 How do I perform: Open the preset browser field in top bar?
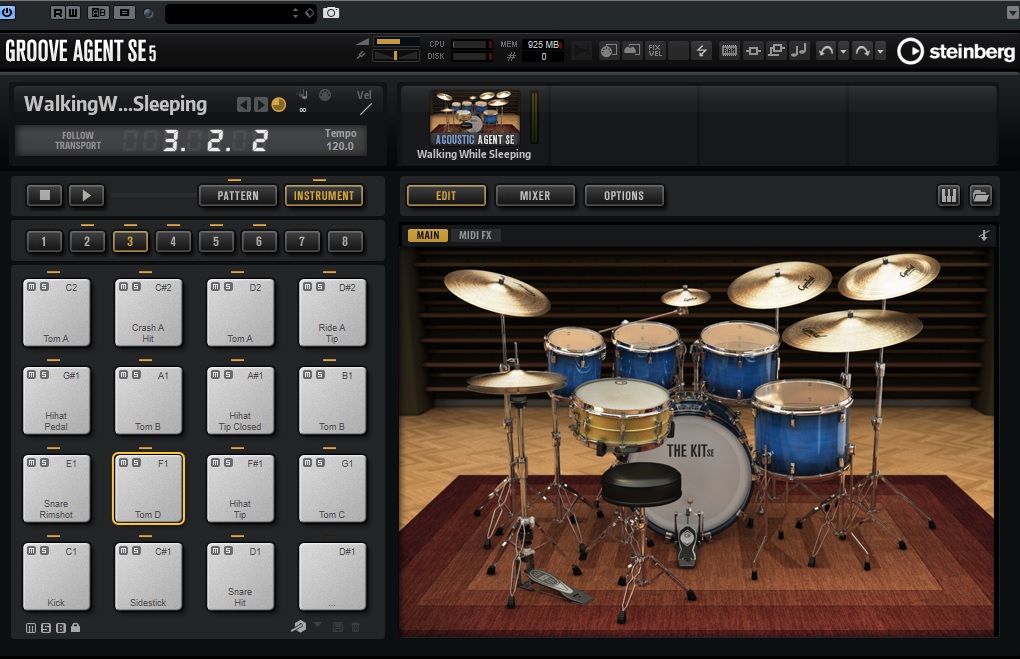[240, 13]
